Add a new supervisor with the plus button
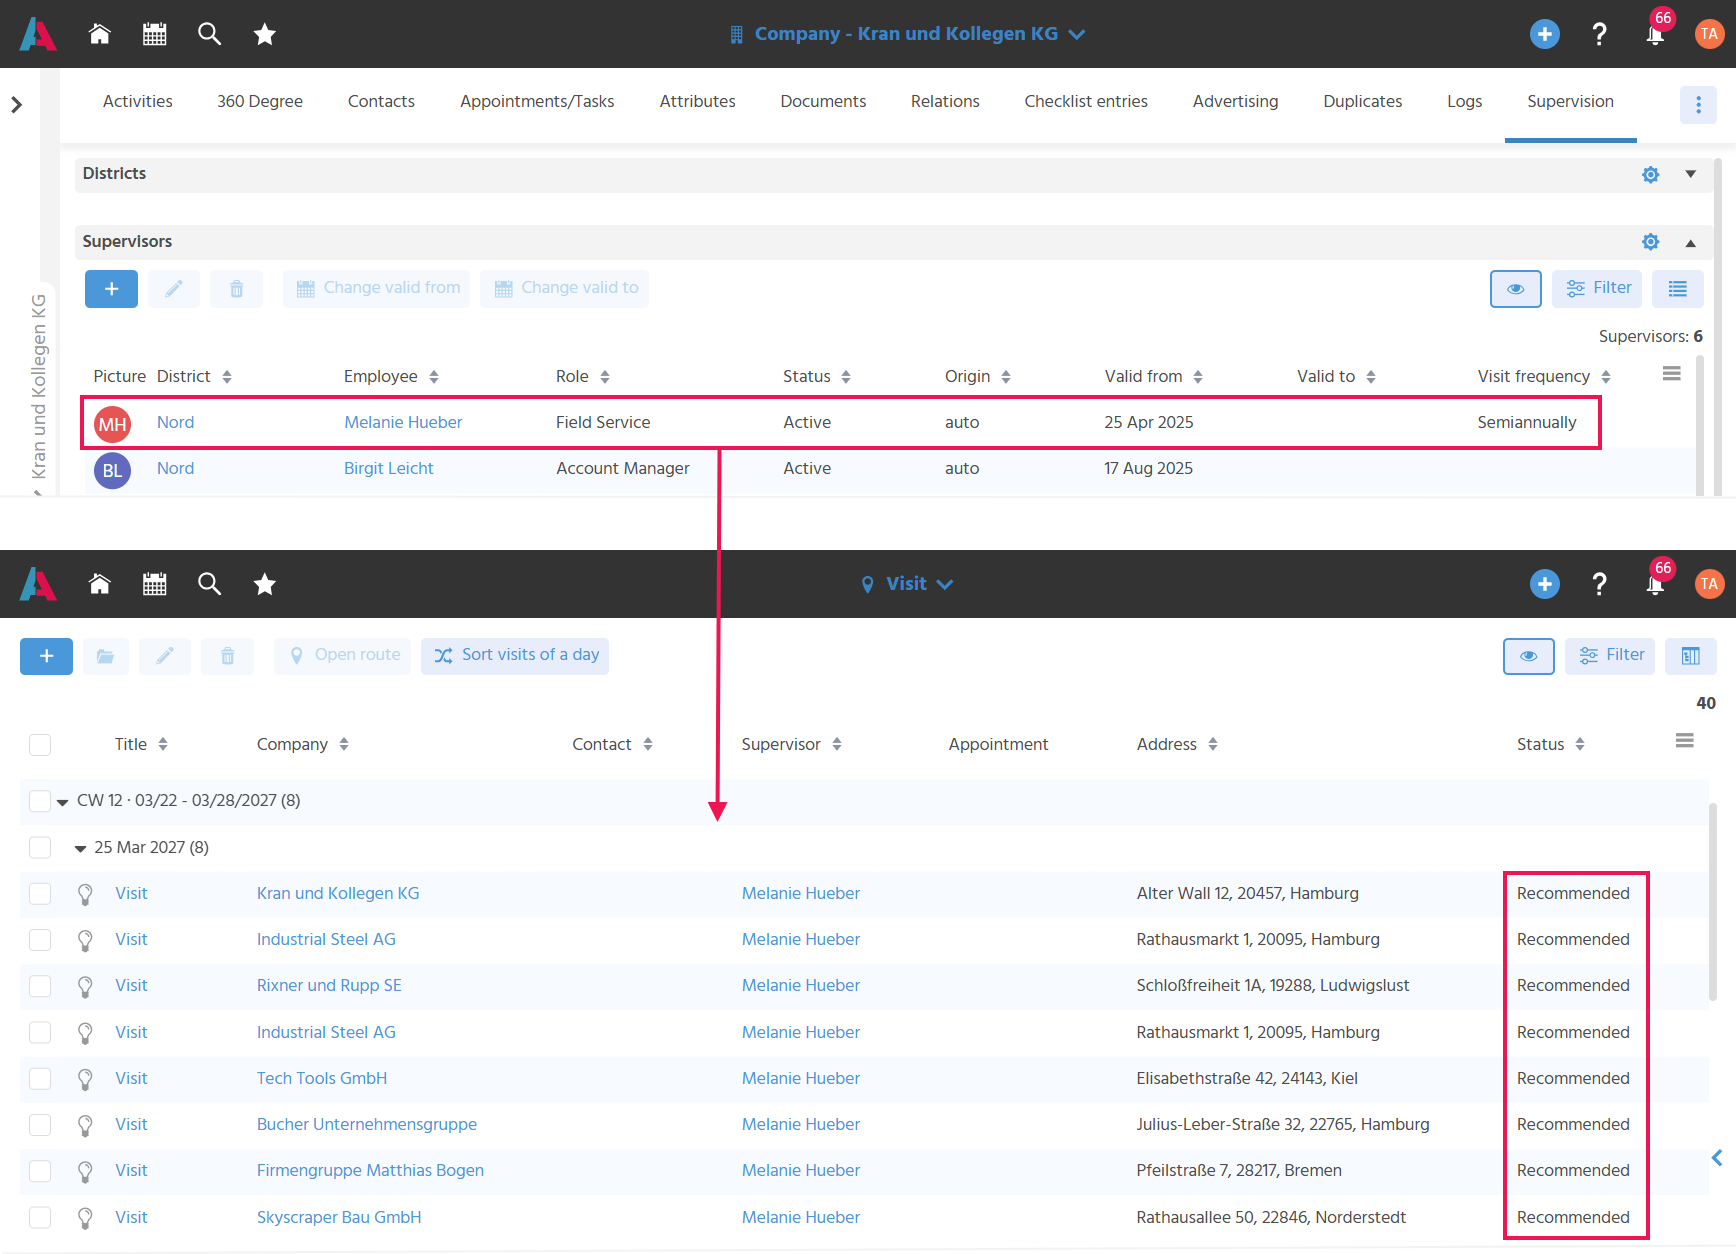1736x1254 pixels. pyautogui.click(x=111, y=289)
